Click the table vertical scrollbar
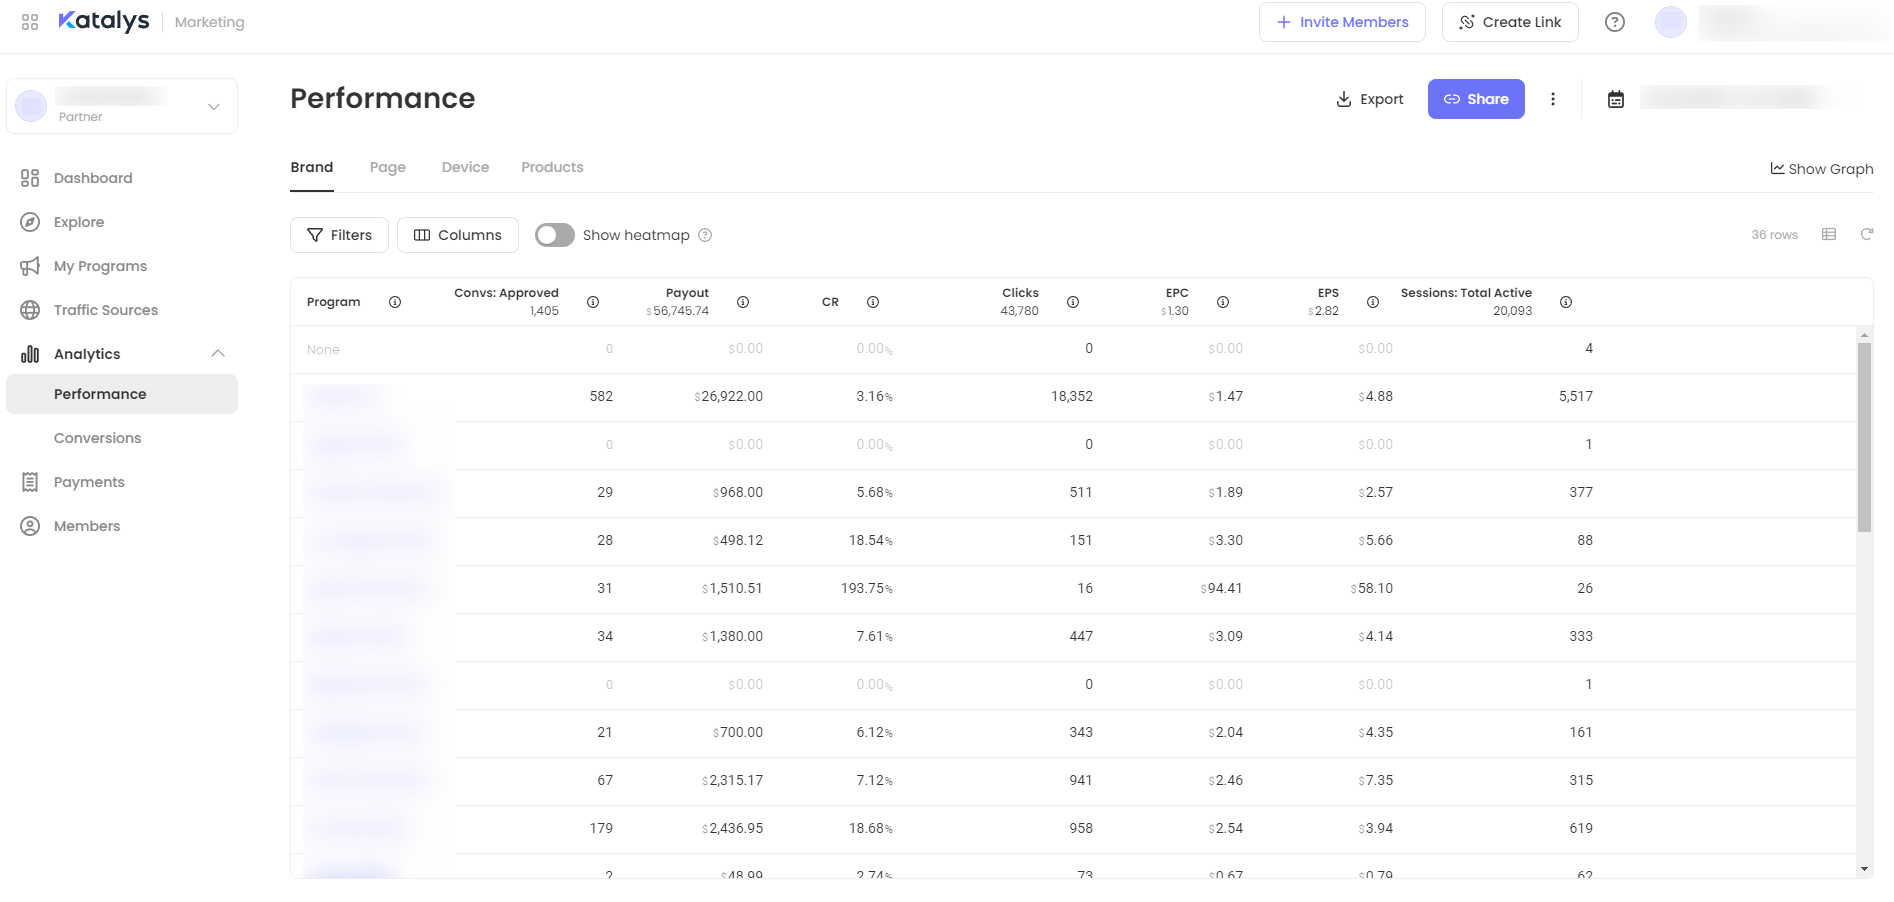 point(1864,438)
